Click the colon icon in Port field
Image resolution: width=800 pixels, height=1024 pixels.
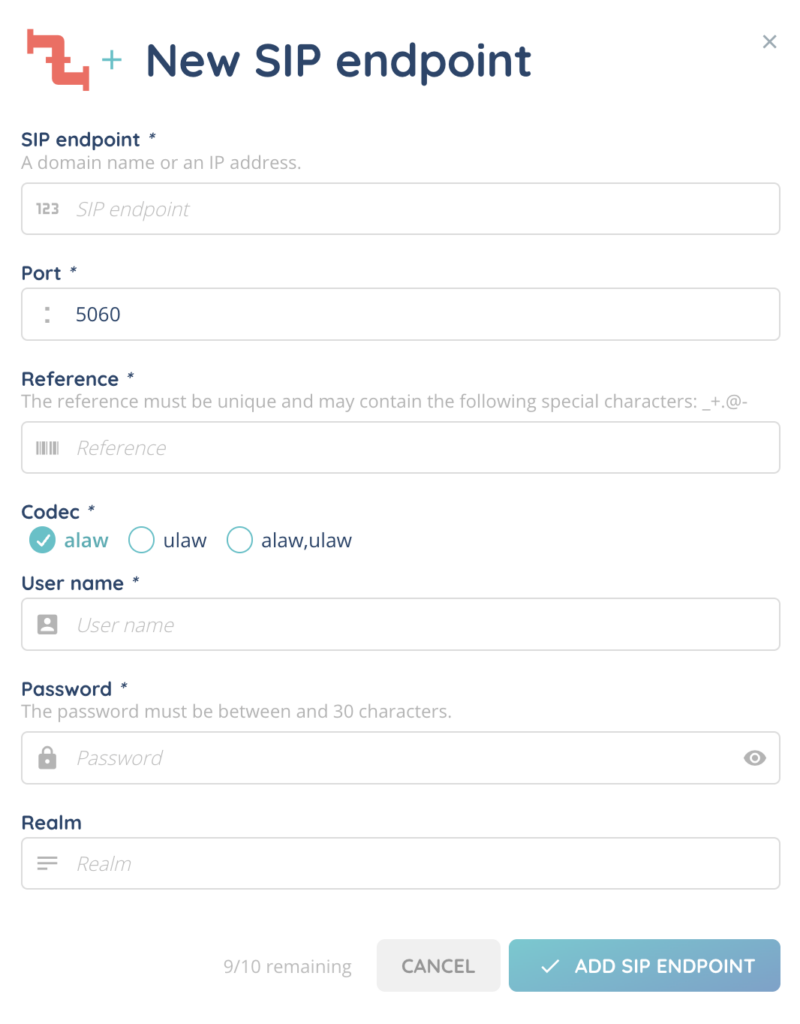click(x=47, y=315)
